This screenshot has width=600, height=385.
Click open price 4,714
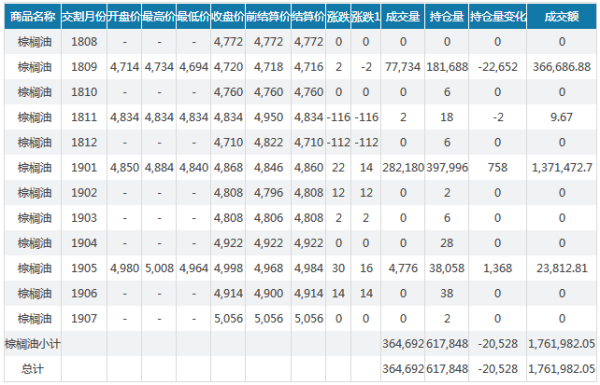[x=124, y=67]
